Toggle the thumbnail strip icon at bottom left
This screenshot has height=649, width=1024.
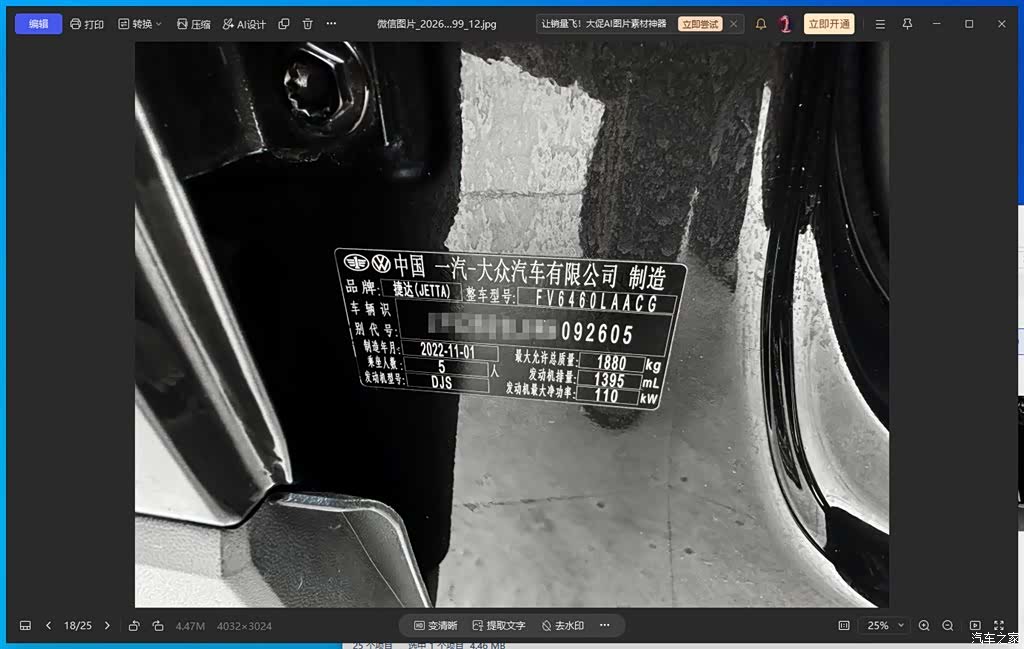[x=25, y=625]
